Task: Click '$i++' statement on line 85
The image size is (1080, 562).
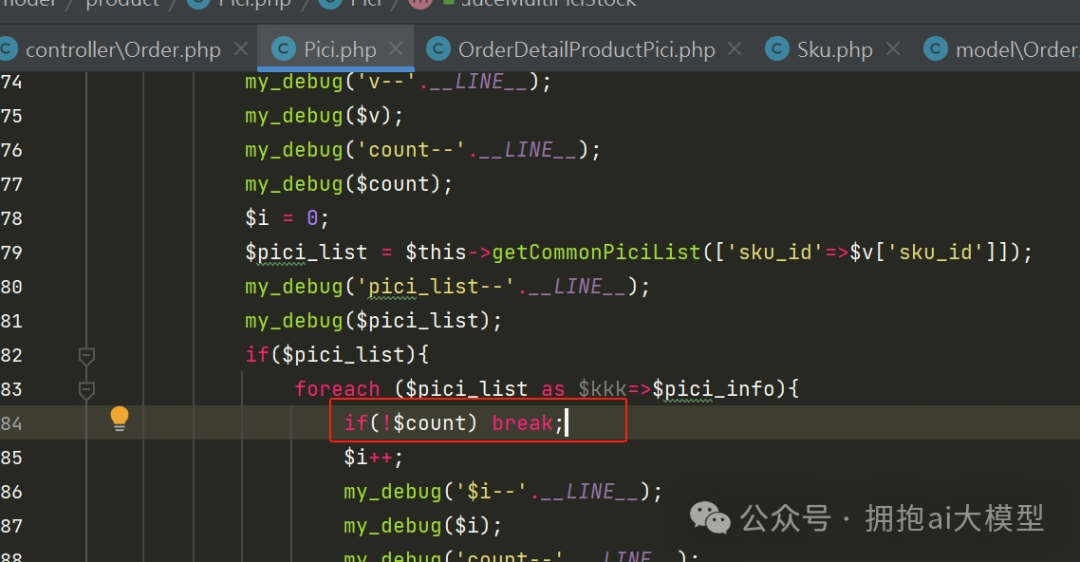Action: (x=373, y=457)
